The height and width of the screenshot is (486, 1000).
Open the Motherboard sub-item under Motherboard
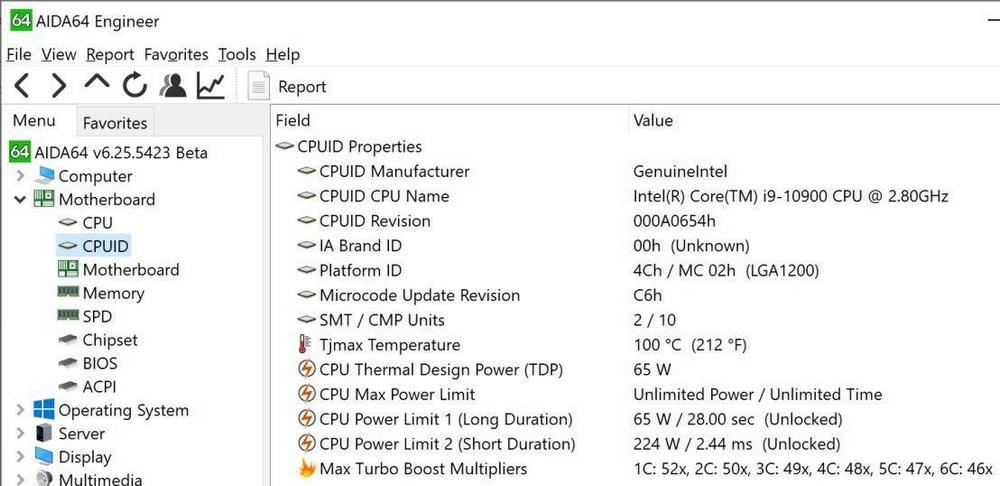tap(118, 270)
